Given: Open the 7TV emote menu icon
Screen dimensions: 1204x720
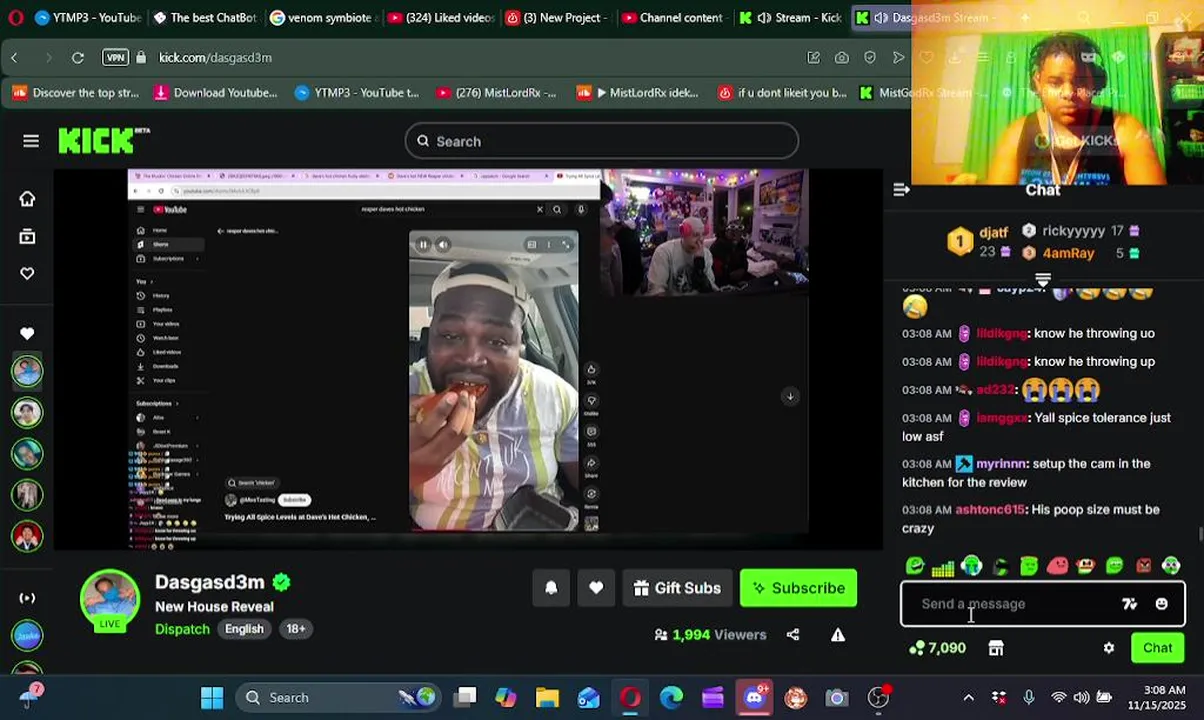Looking at the screenshot, I should coord(1129,604).
